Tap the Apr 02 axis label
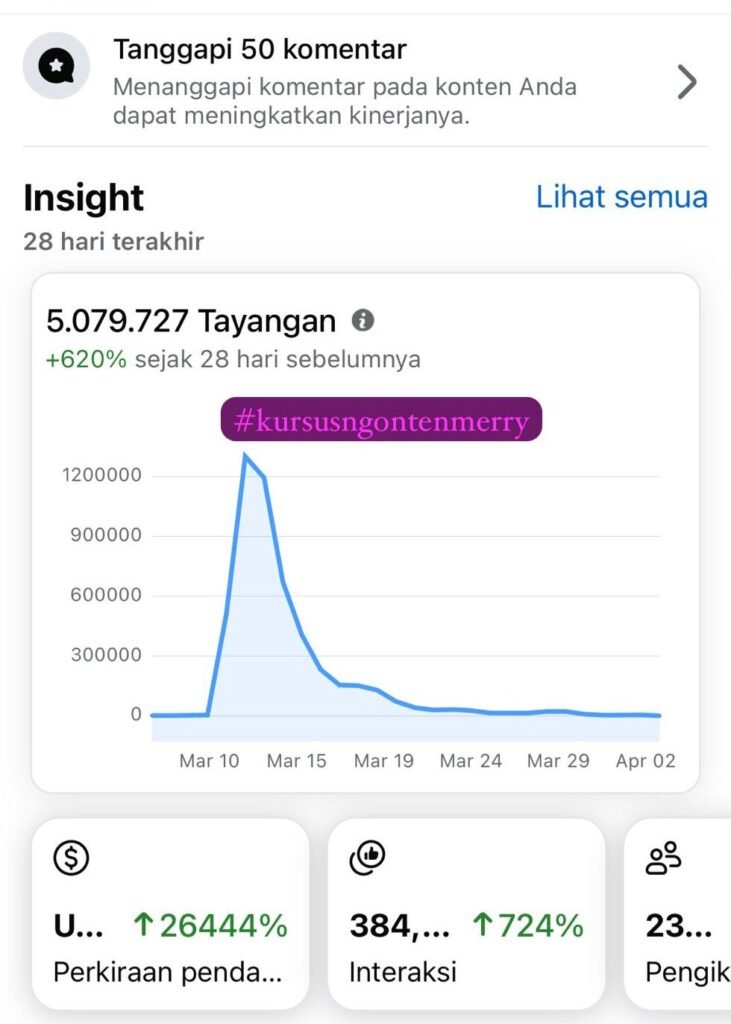The height and width of the screenshot is (1024, 731). (x=645, y=761)
